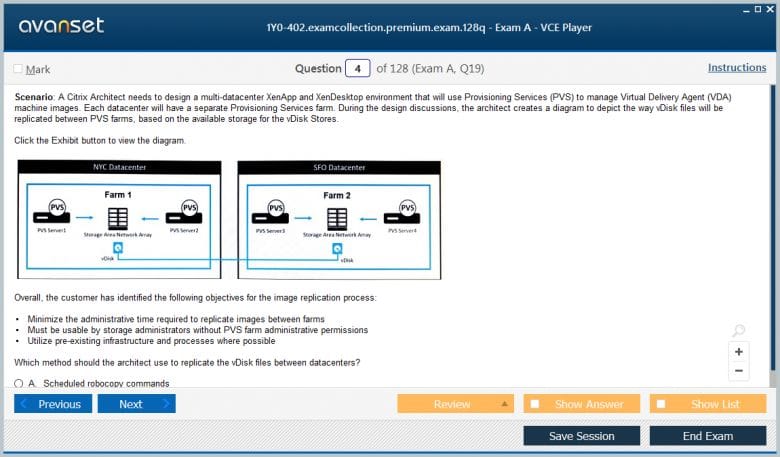
Task: Click the Avanset logo
Action: point(61,26)
